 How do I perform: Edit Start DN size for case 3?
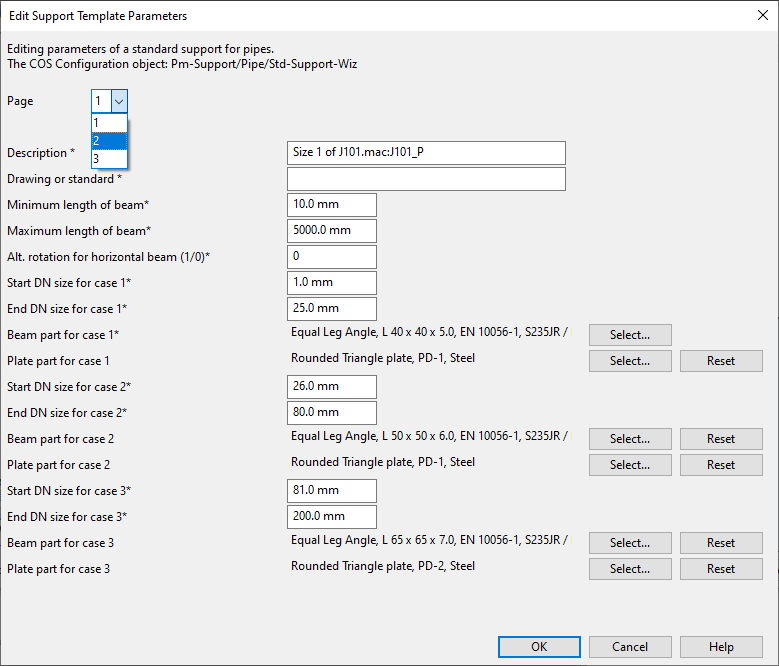(x=331, y=491)
